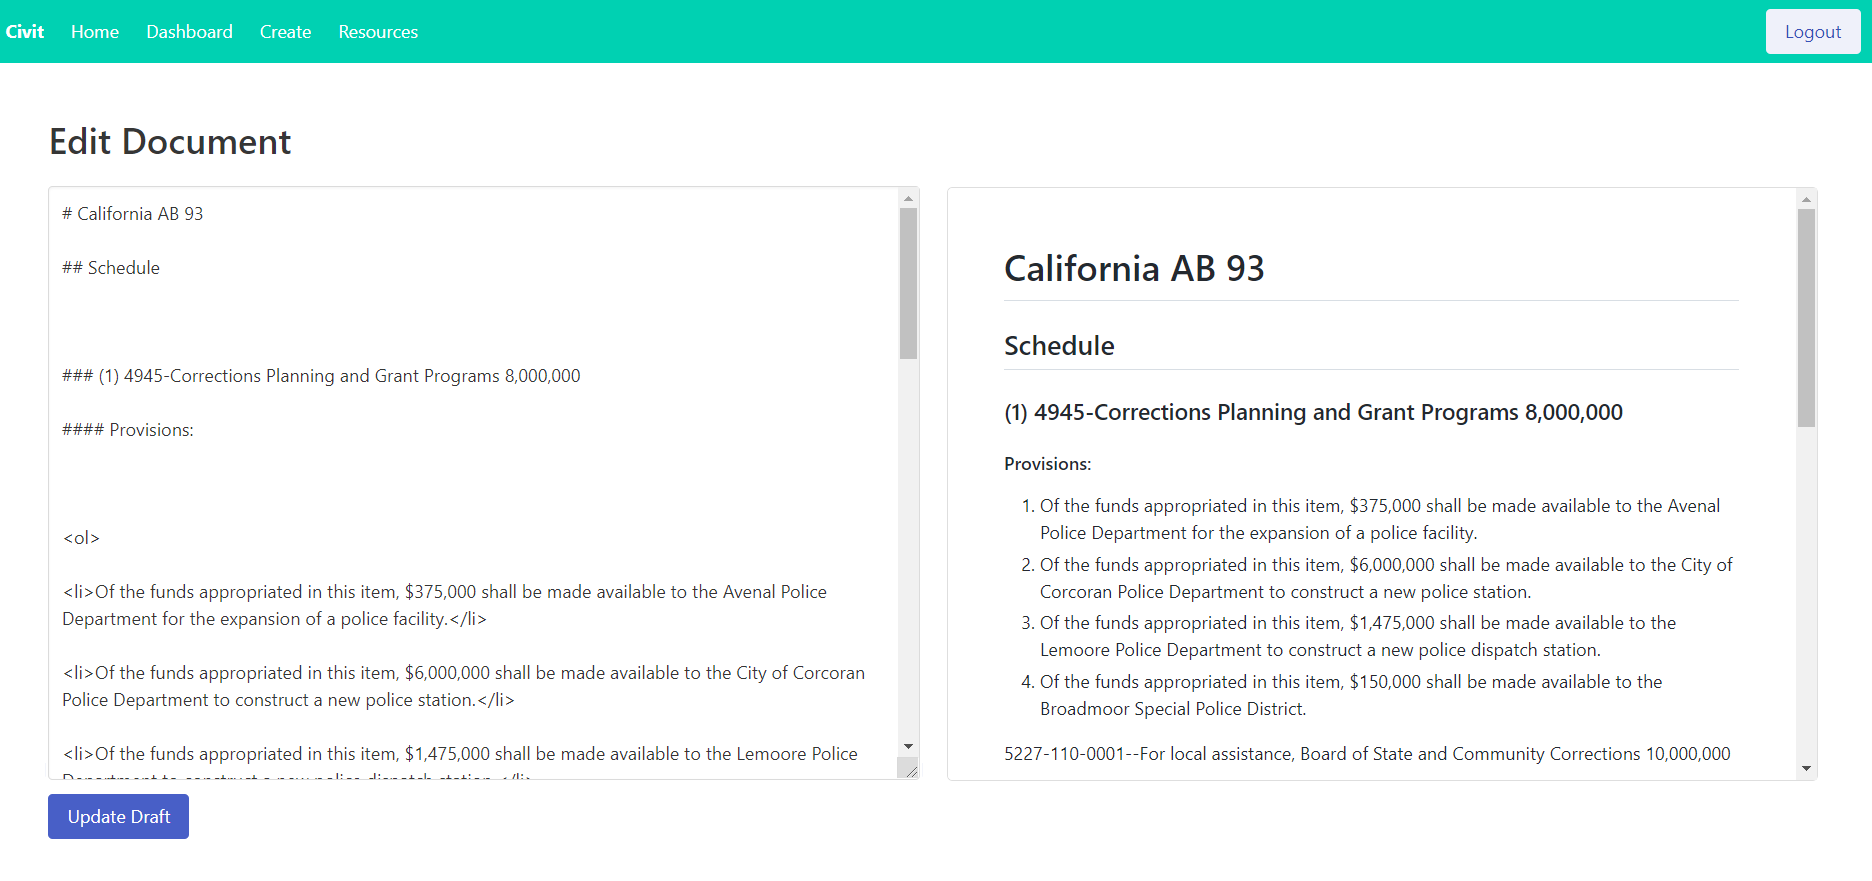Click the preview pane scrollbar thumb
Screen dimensions: 1872x881
pyautogui.click(x=1806, y=318)
